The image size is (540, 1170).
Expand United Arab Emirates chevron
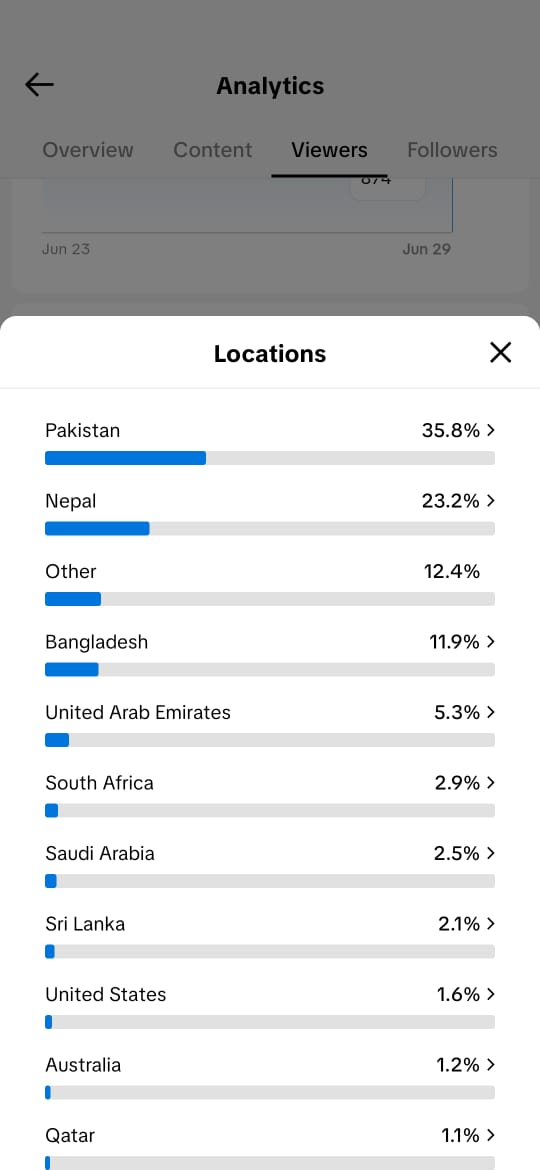point(491,712)
